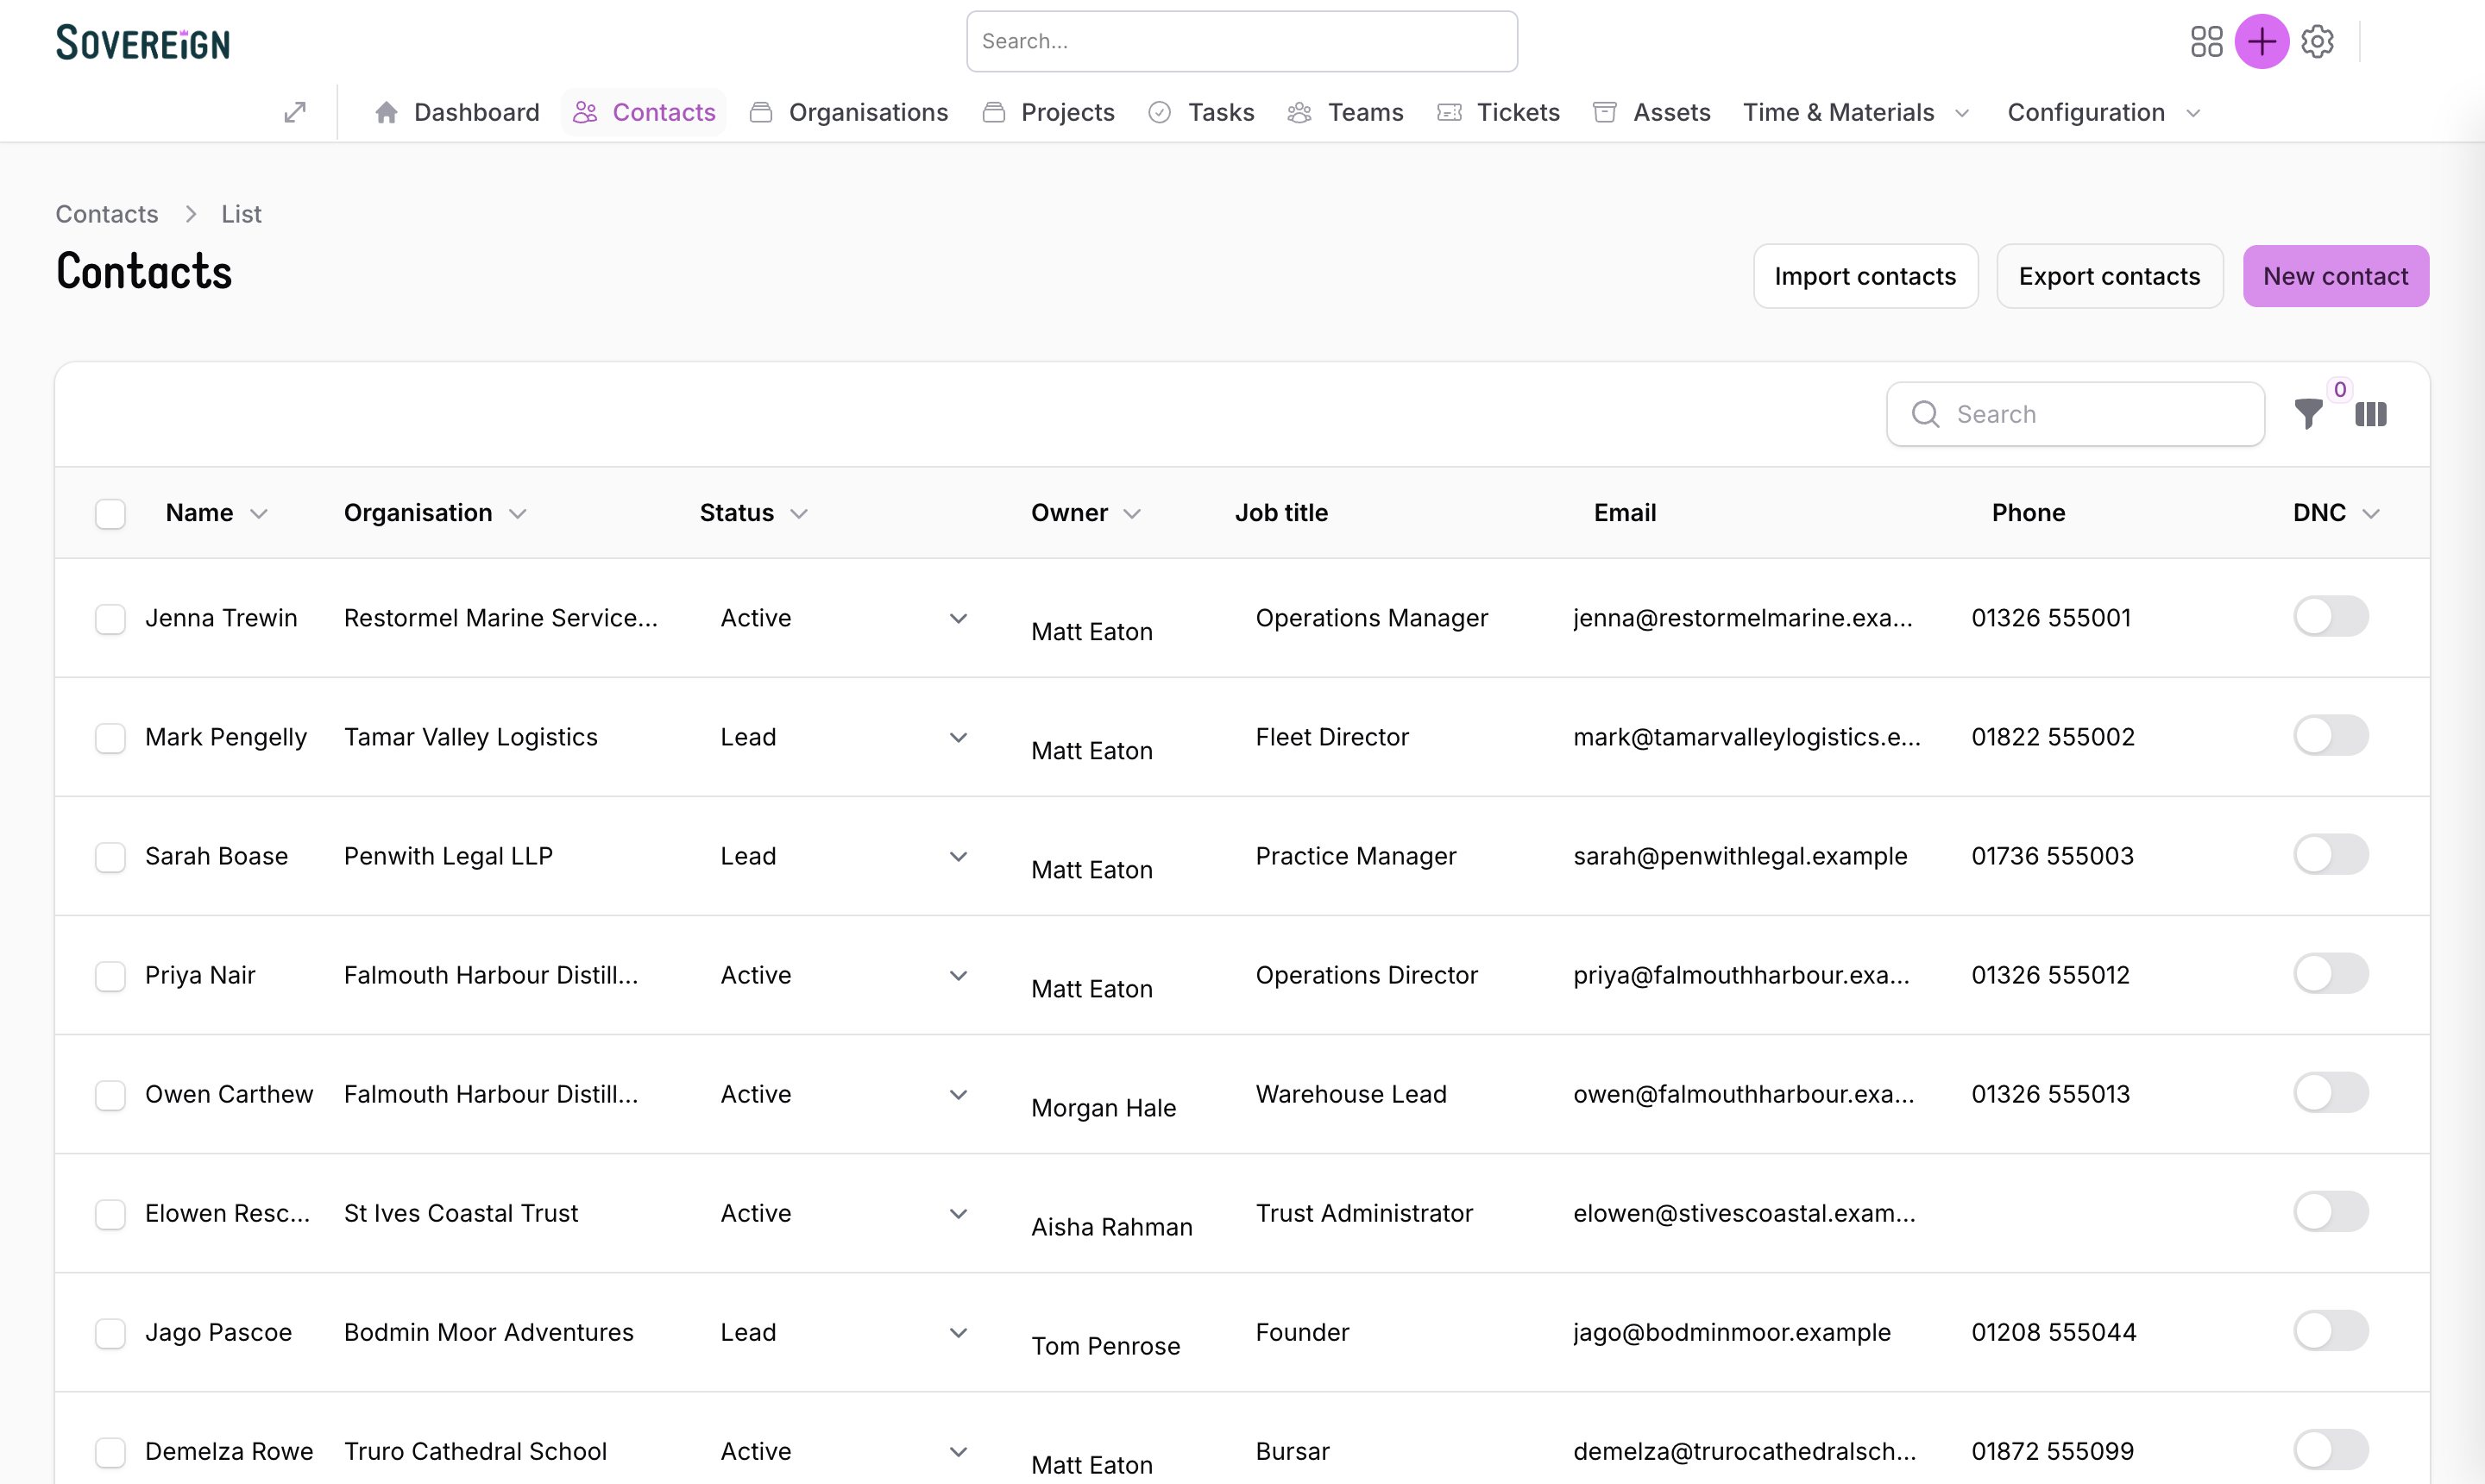Enable DNC toggle for Jenna Trewin
Screen dimensions: 2485x1484
tap(2331, 616)
